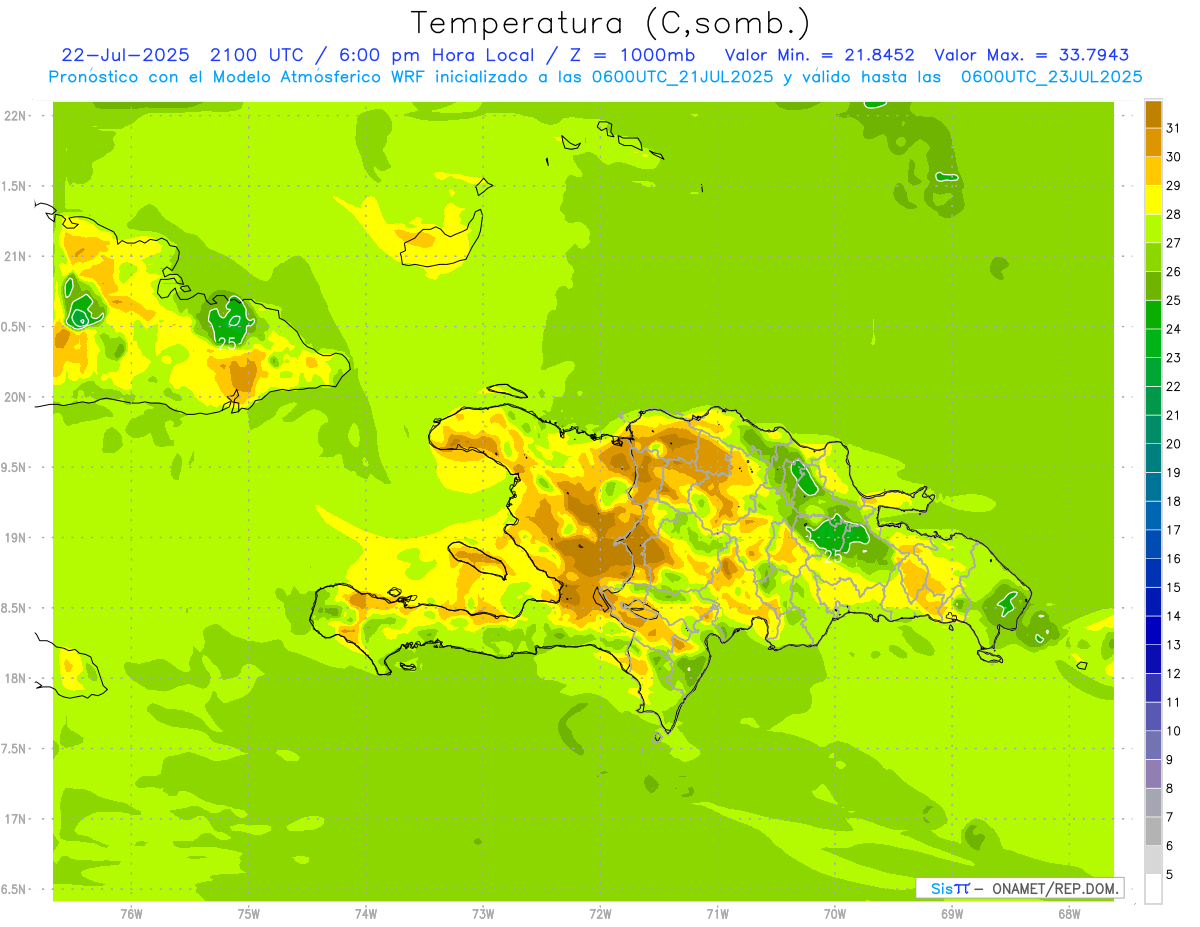This screenshot has height=927, width=1200.
Task: Click the '75W' longitude label
Action: coord(248,913)
